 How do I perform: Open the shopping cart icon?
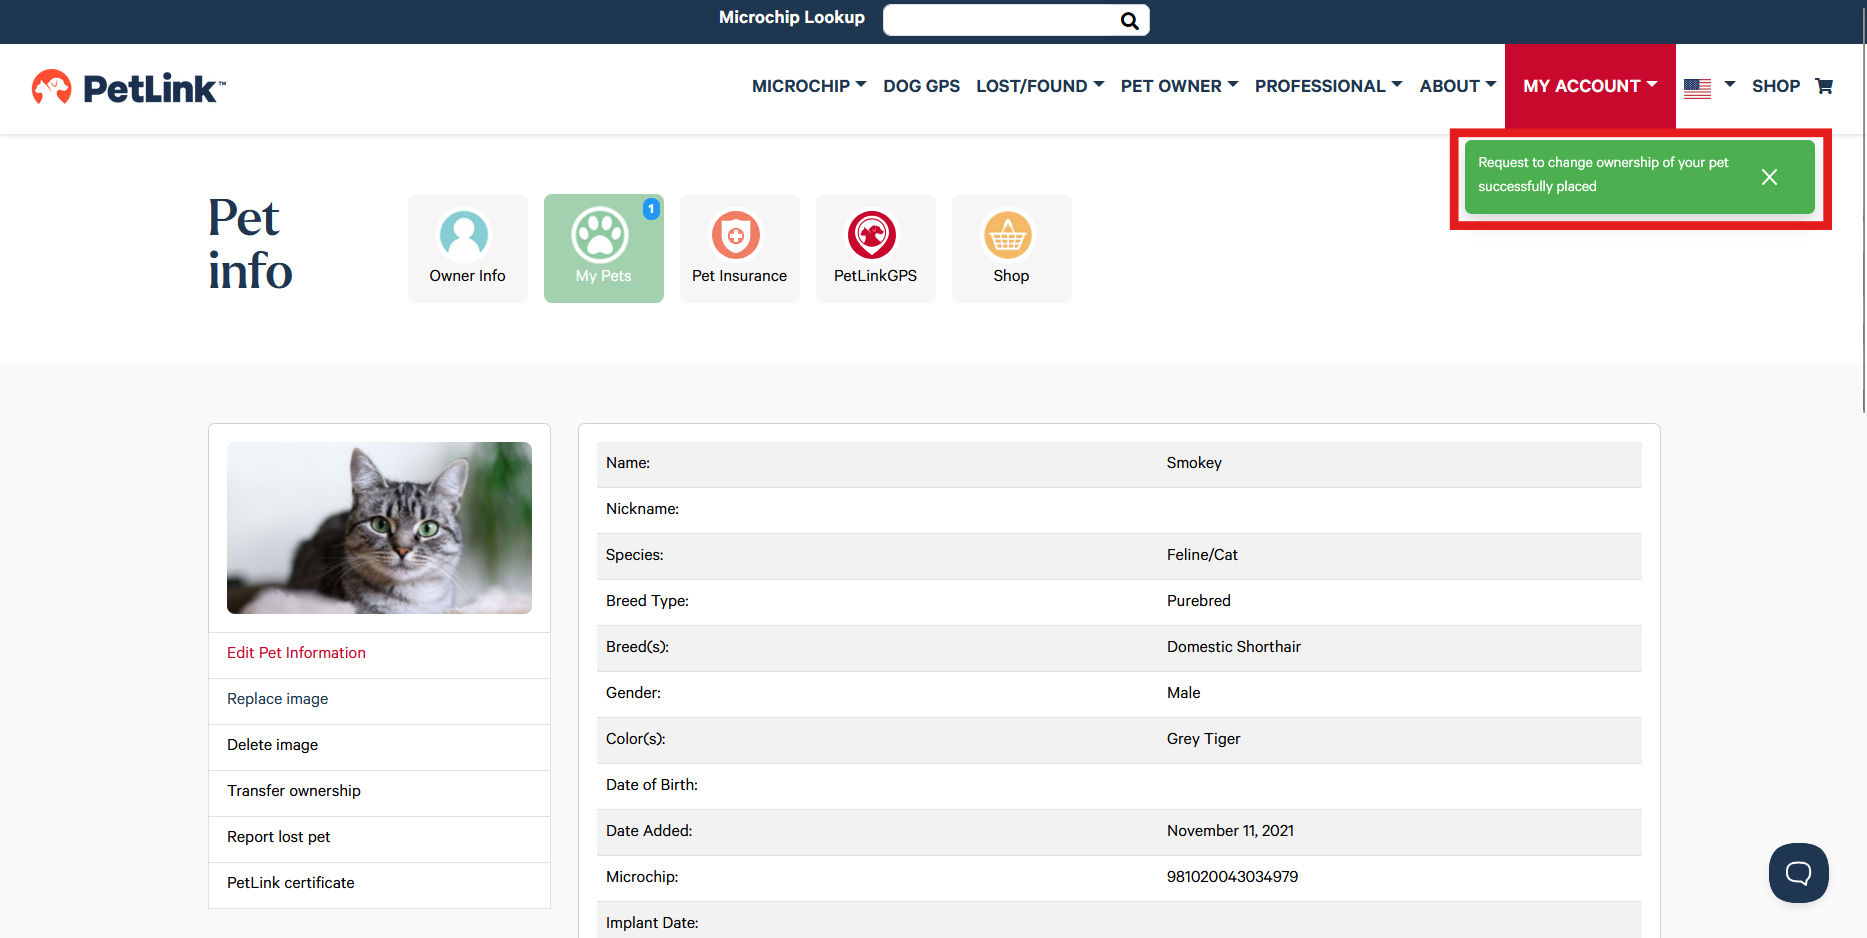click(1824, 86)
